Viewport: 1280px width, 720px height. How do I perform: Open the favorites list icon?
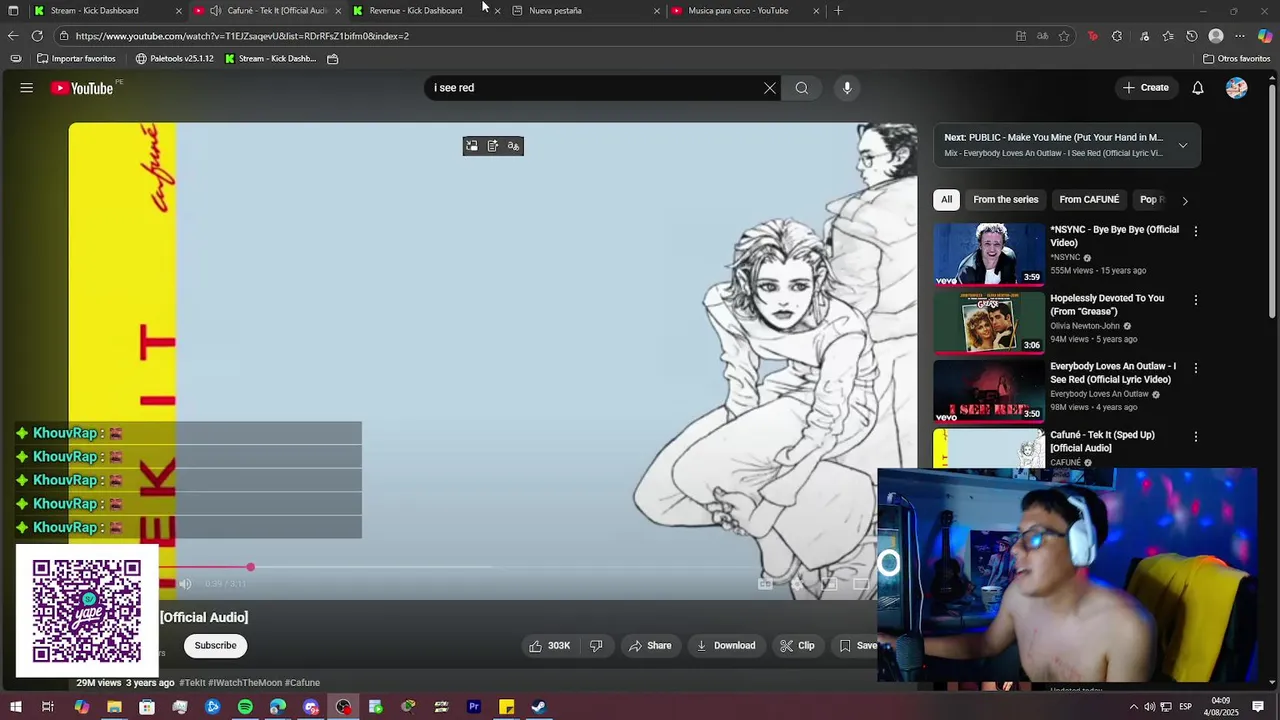coord(1167,36)
